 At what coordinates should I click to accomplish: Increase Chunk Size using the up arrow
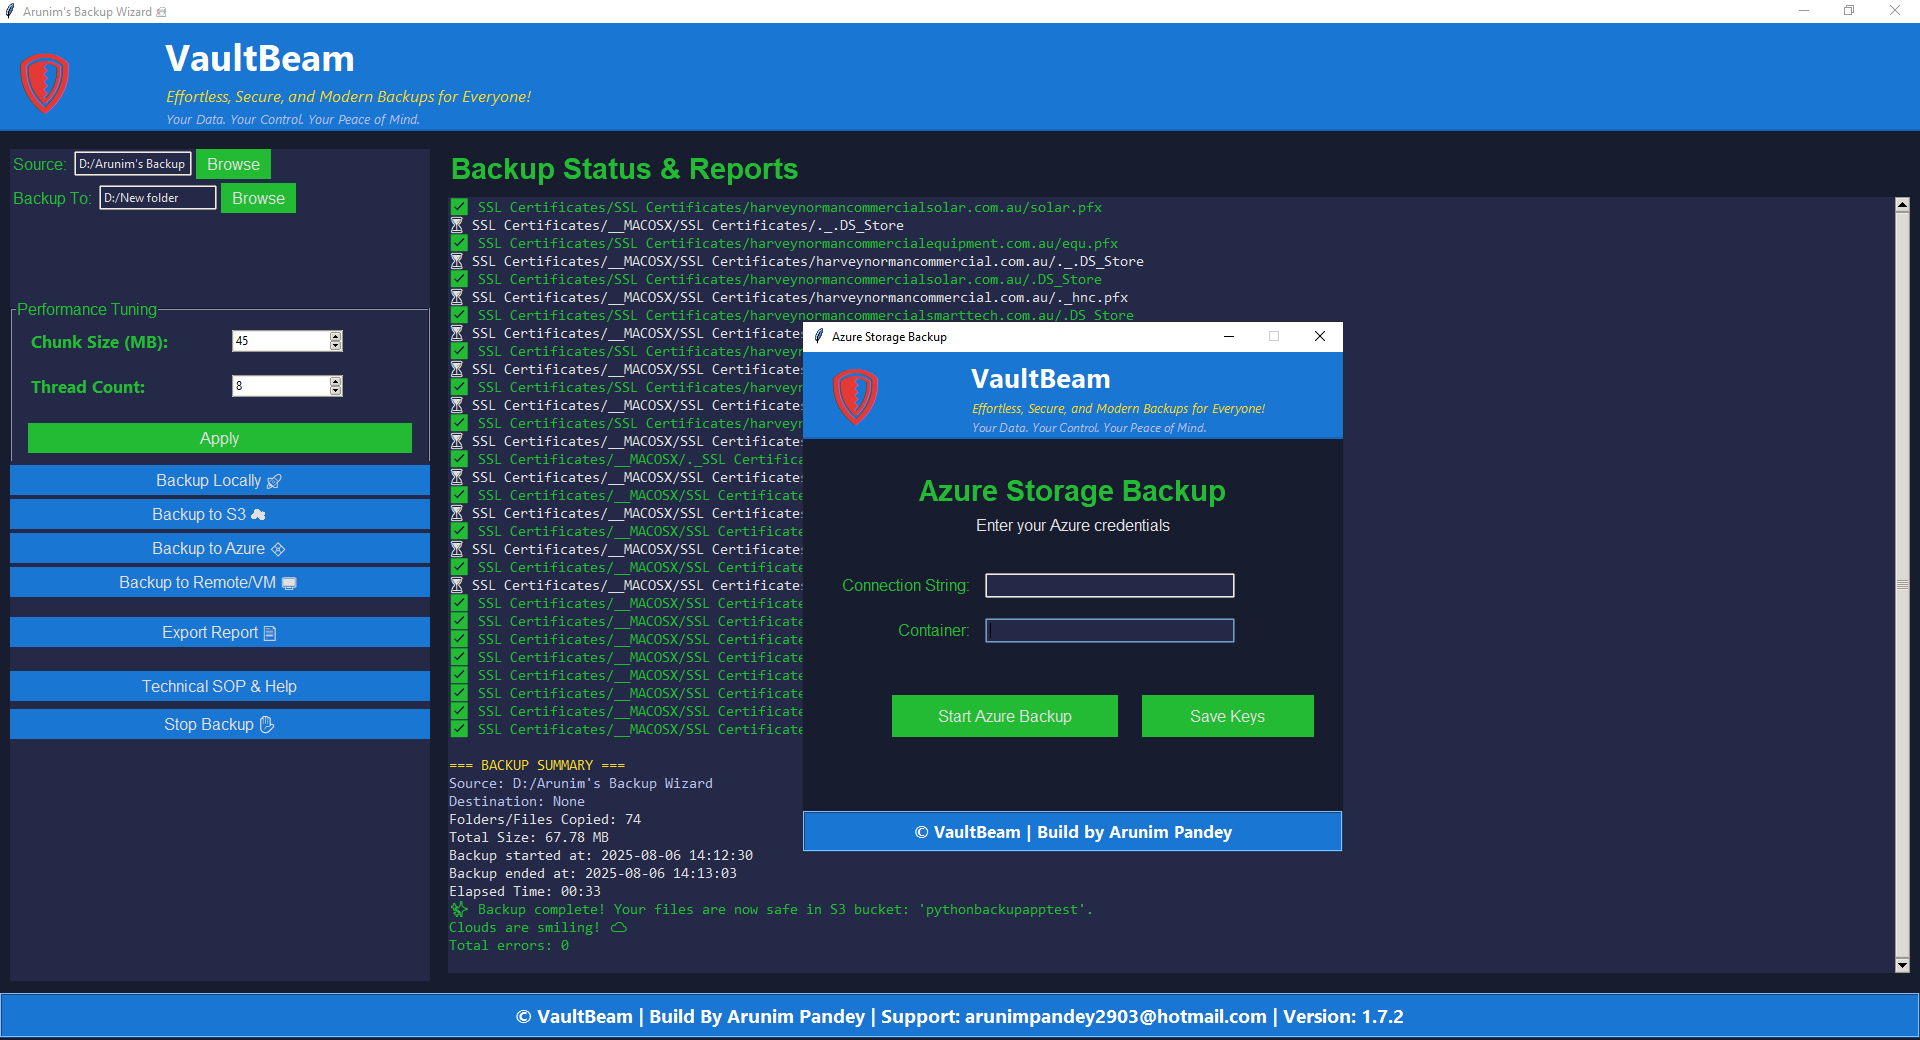pyautogui.click(x=335, y=336)
